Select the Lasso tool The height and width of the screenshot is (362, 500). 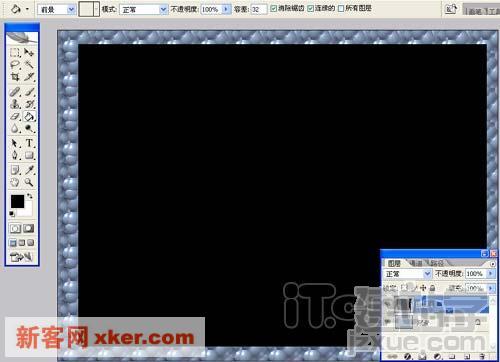pos(15,64)
